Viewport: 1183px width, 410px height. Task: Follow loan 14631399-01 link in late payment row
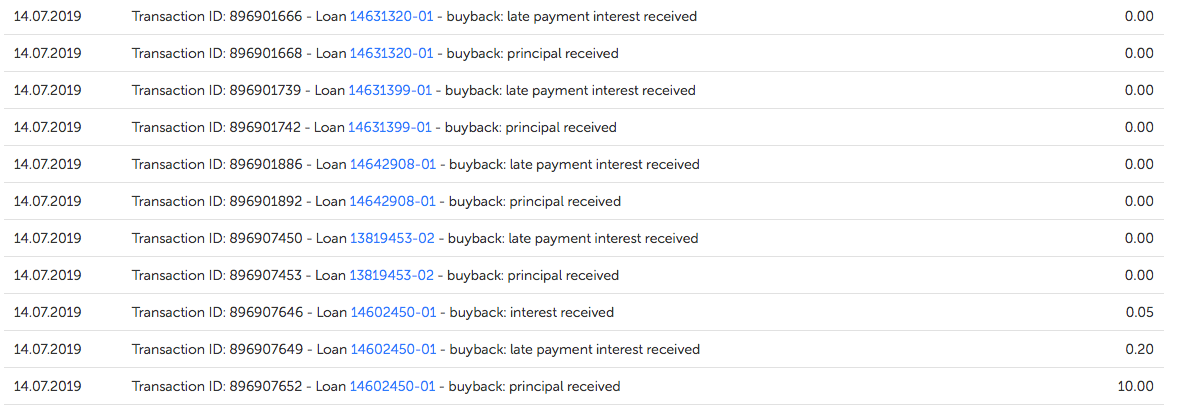[390, 91]
